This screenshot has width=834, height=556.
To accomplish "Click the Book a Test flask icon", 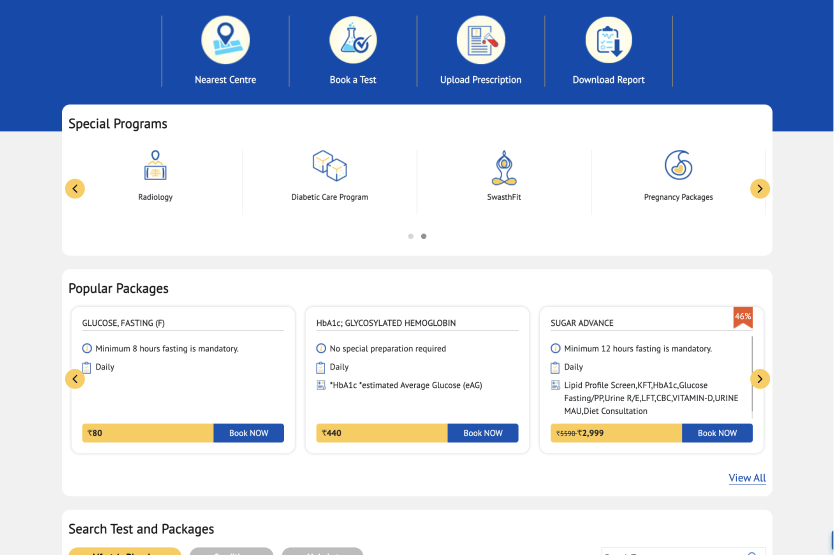I will pyautogui.click(x=353, y=40).
